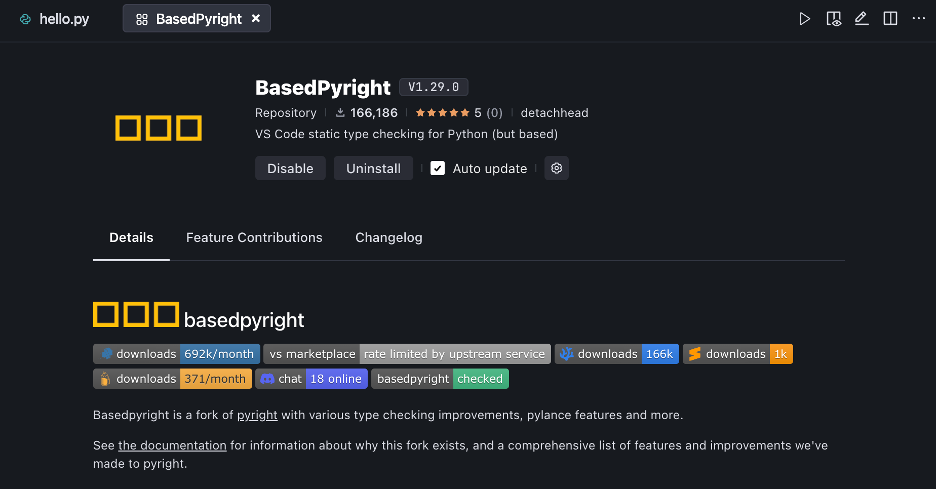Image resolution: width=936 pixels, height=490 pixels.
Task: Open the preview-to-side icon in the editor toolbar
Action: [x=833, y=19]
